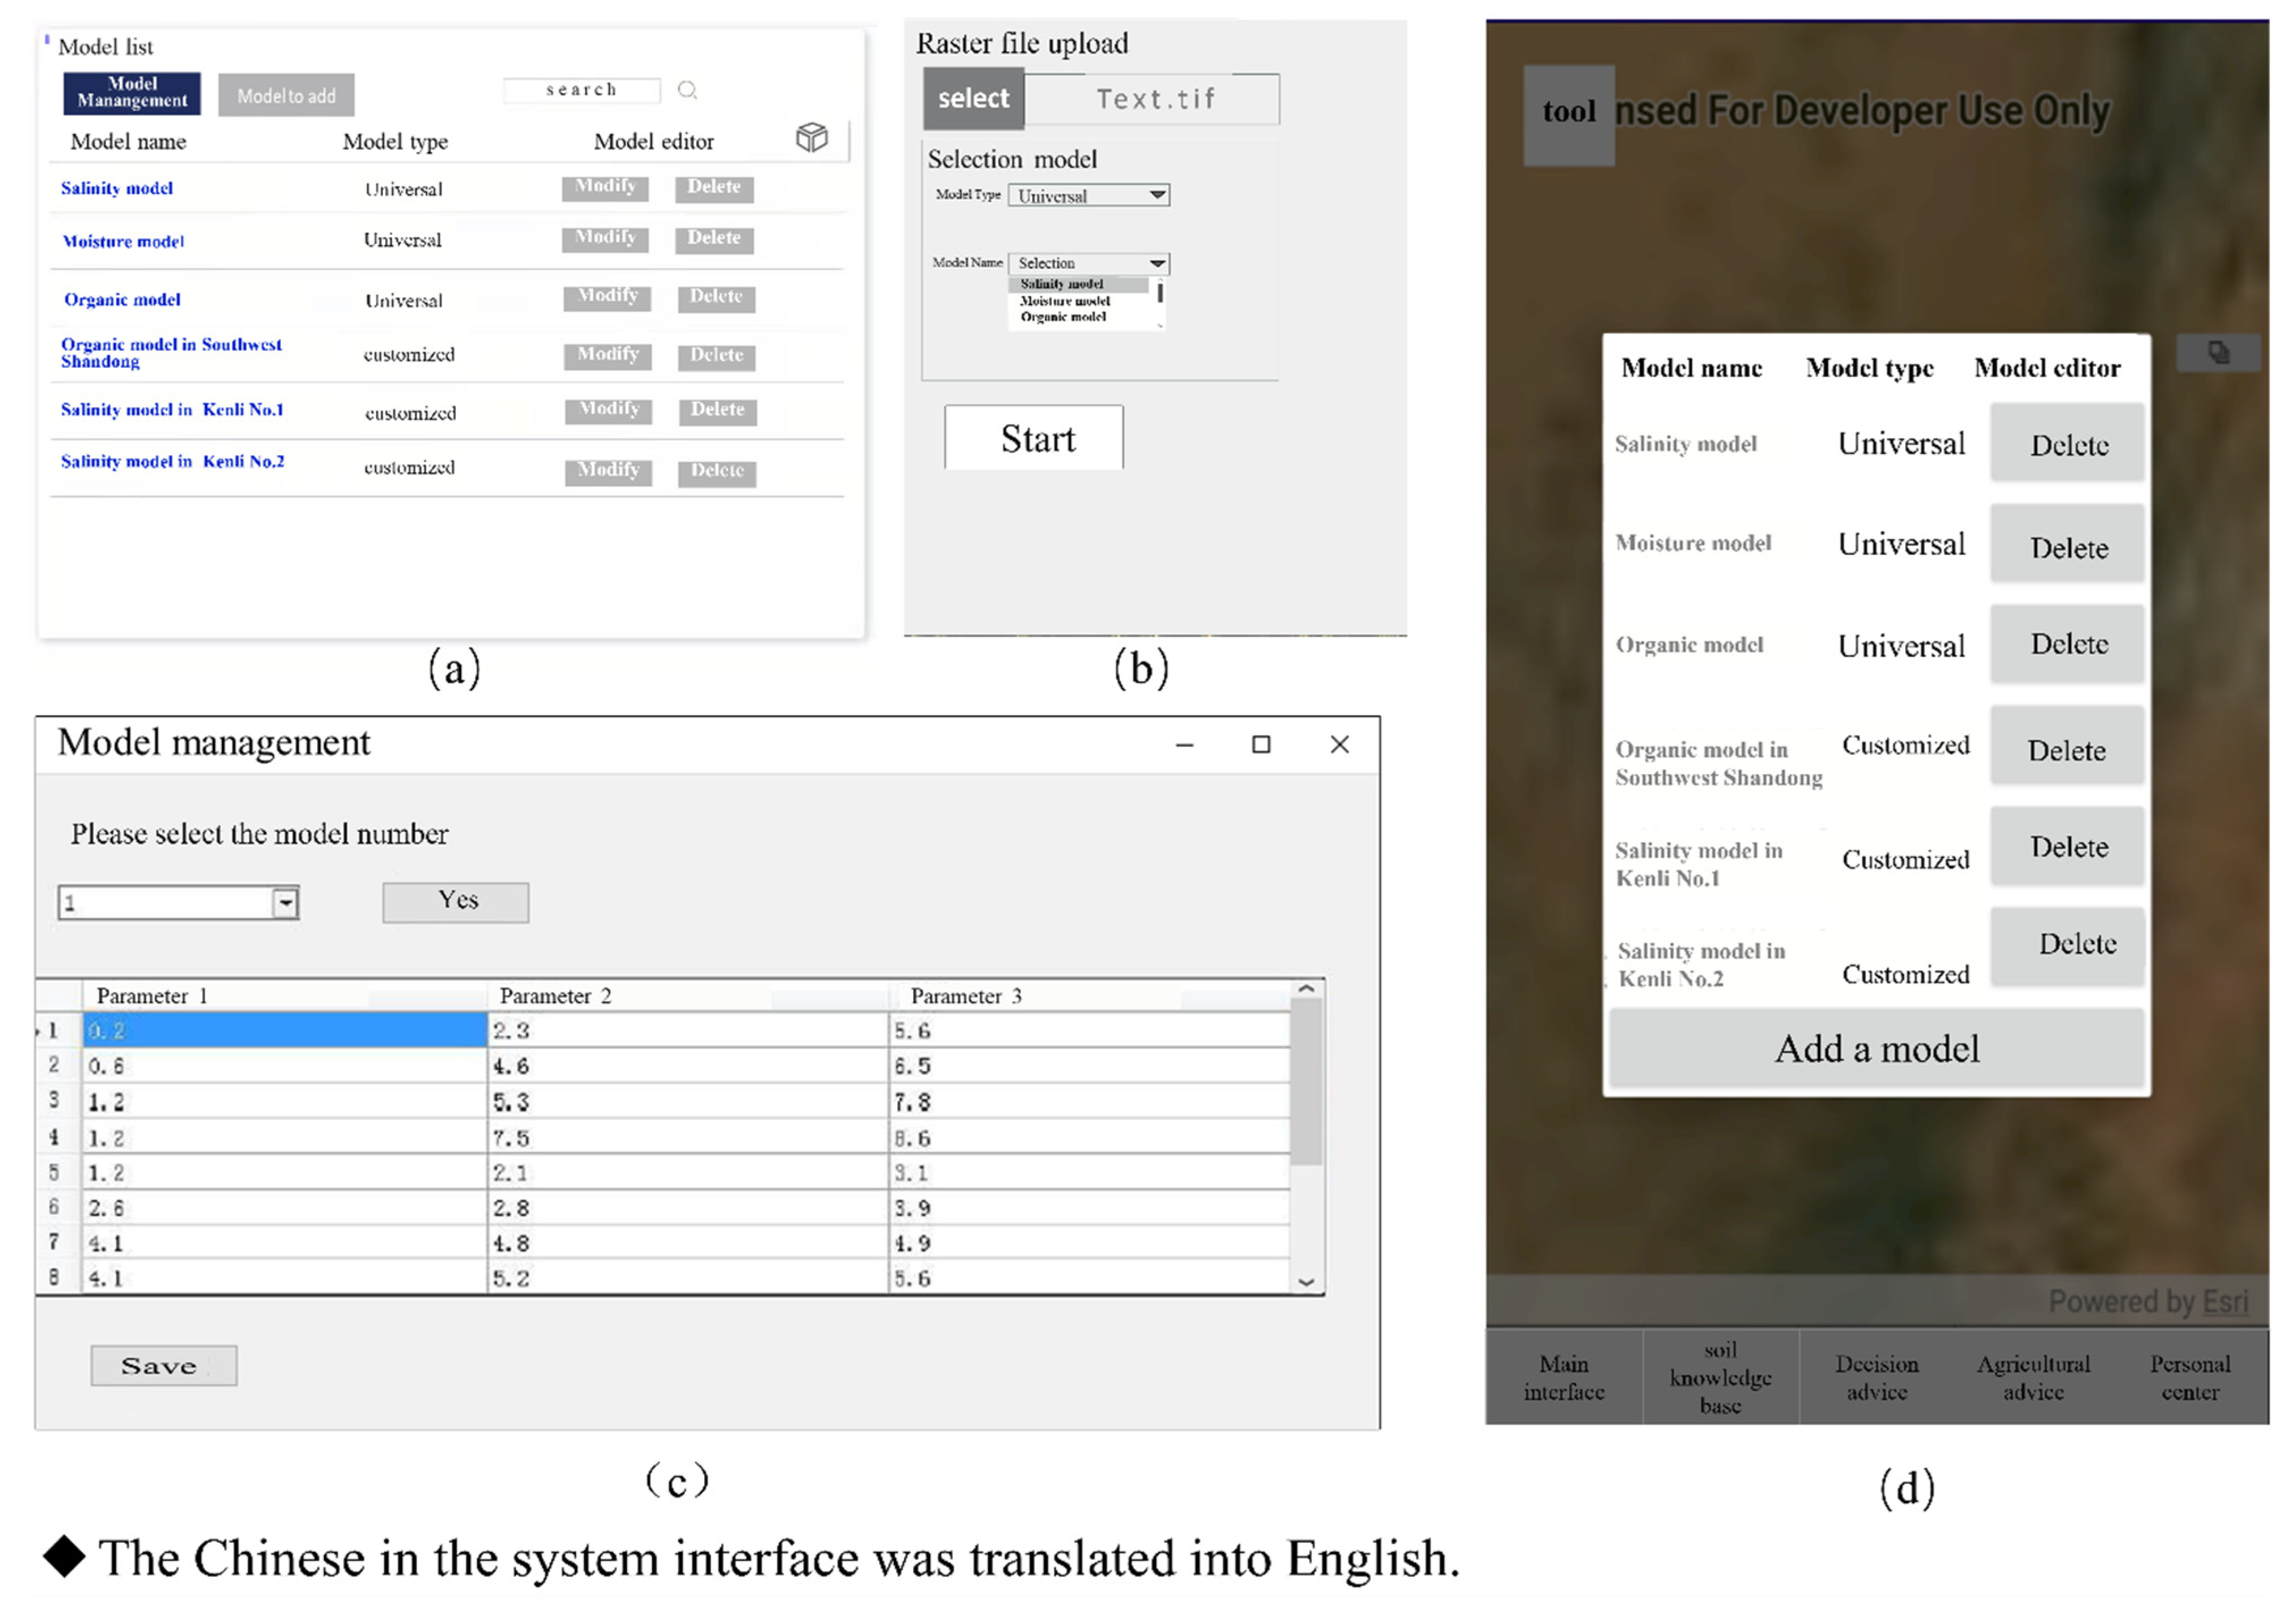Open the Model to add tab
Image resolution: width=2296 pixels, height=1607 pixels.
[286, 96]
